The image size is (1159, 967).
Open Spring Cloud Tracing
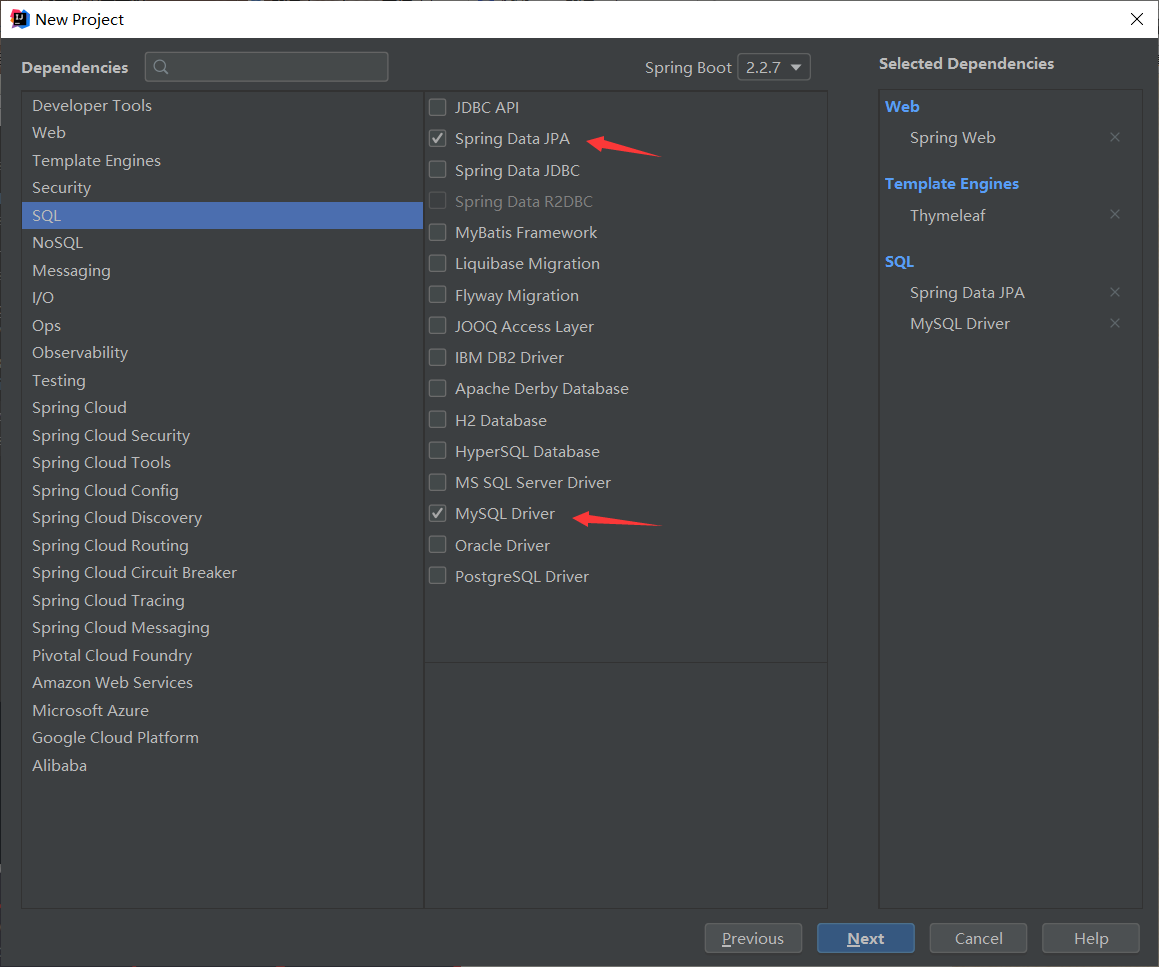tap(222, 600)
